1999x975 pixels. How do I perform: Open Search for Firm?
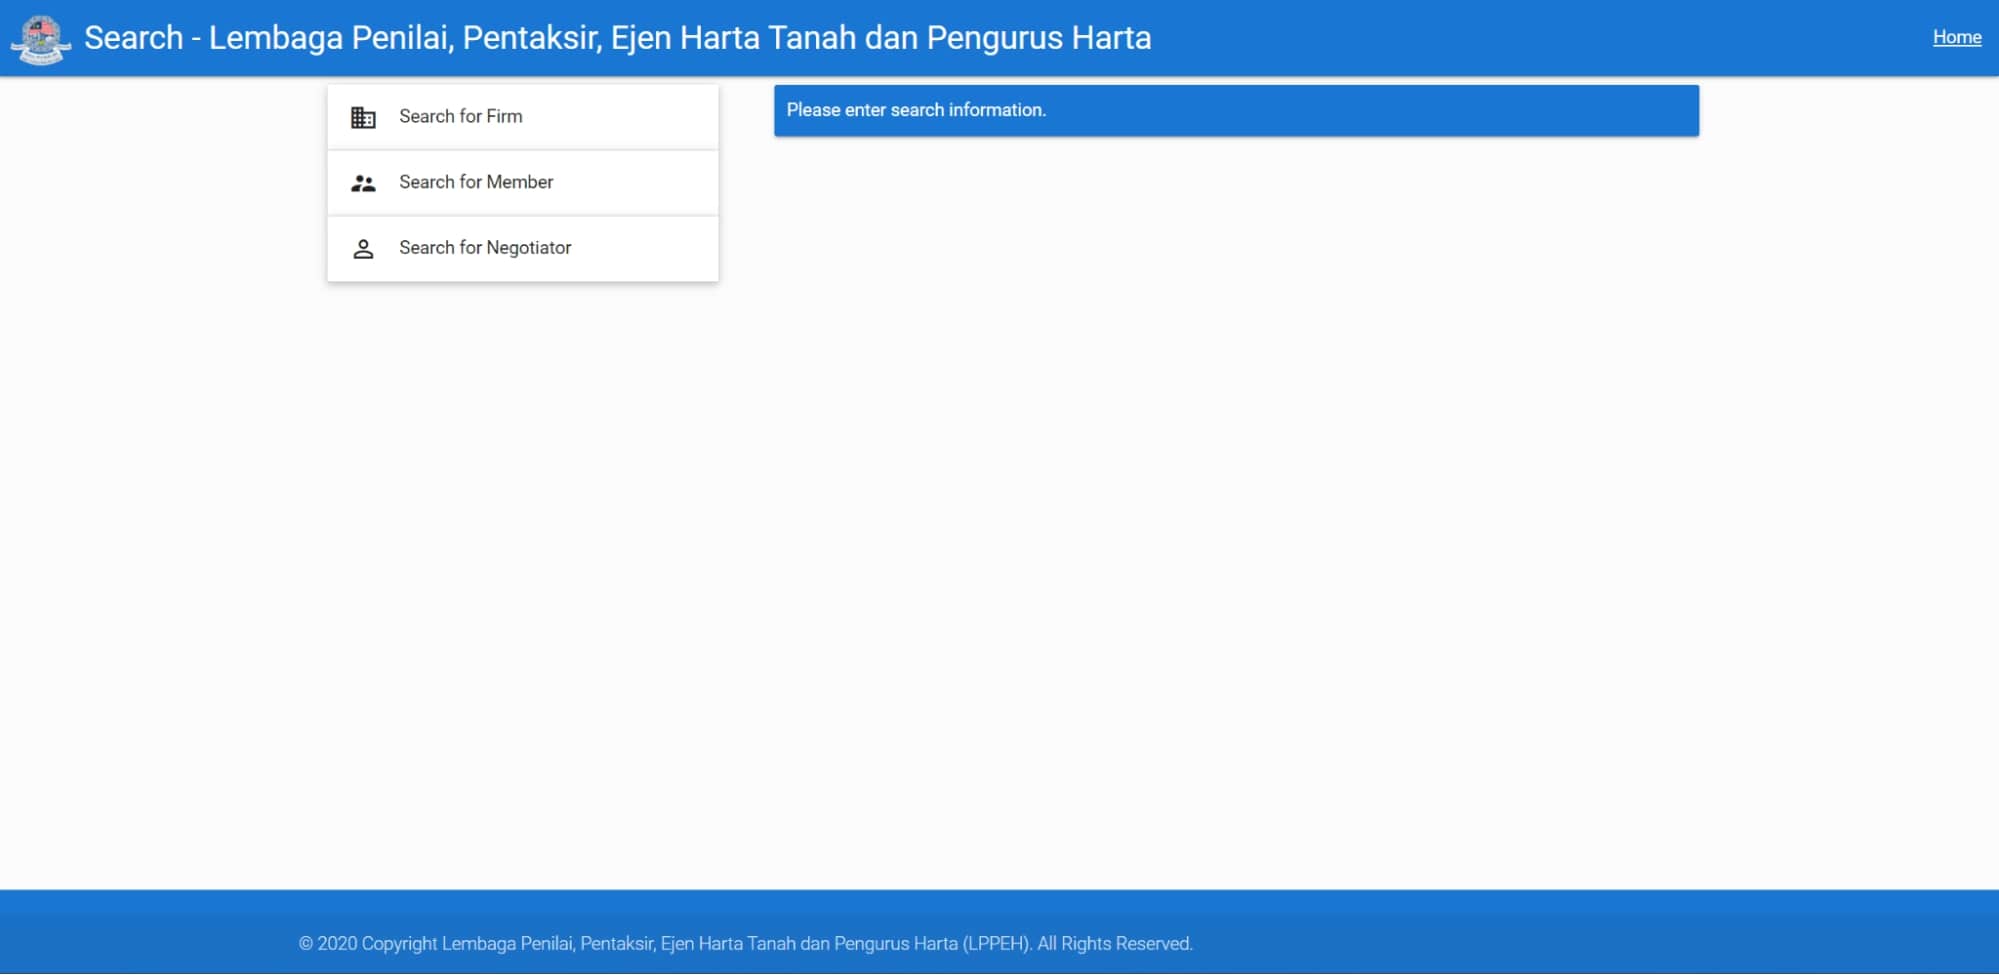coord(522,117)
